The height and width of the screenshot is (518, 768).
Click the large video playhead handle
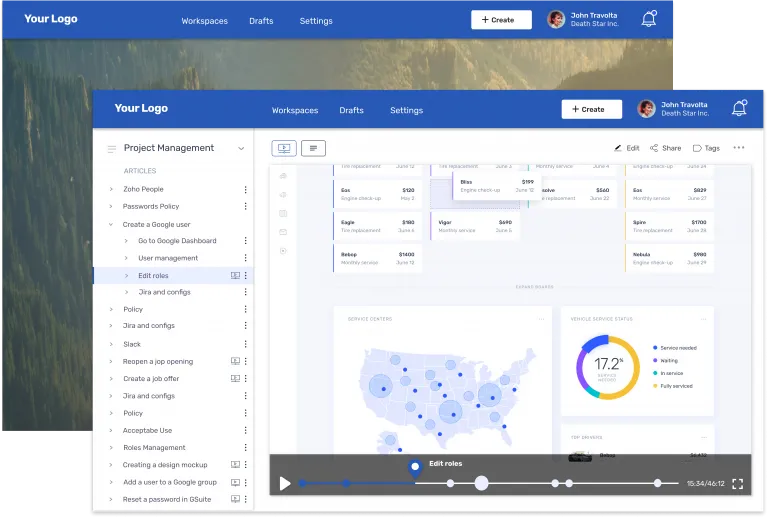pos(481,483)
